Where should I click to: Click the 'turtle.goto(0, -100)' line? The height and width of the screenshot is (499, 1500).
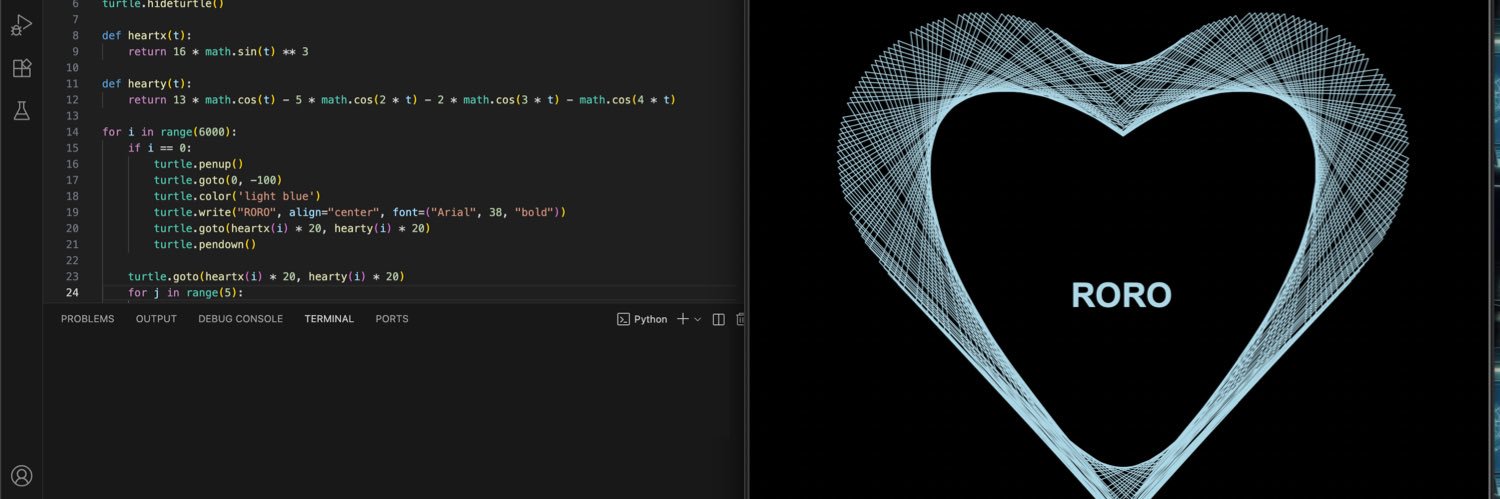[218, 180]
